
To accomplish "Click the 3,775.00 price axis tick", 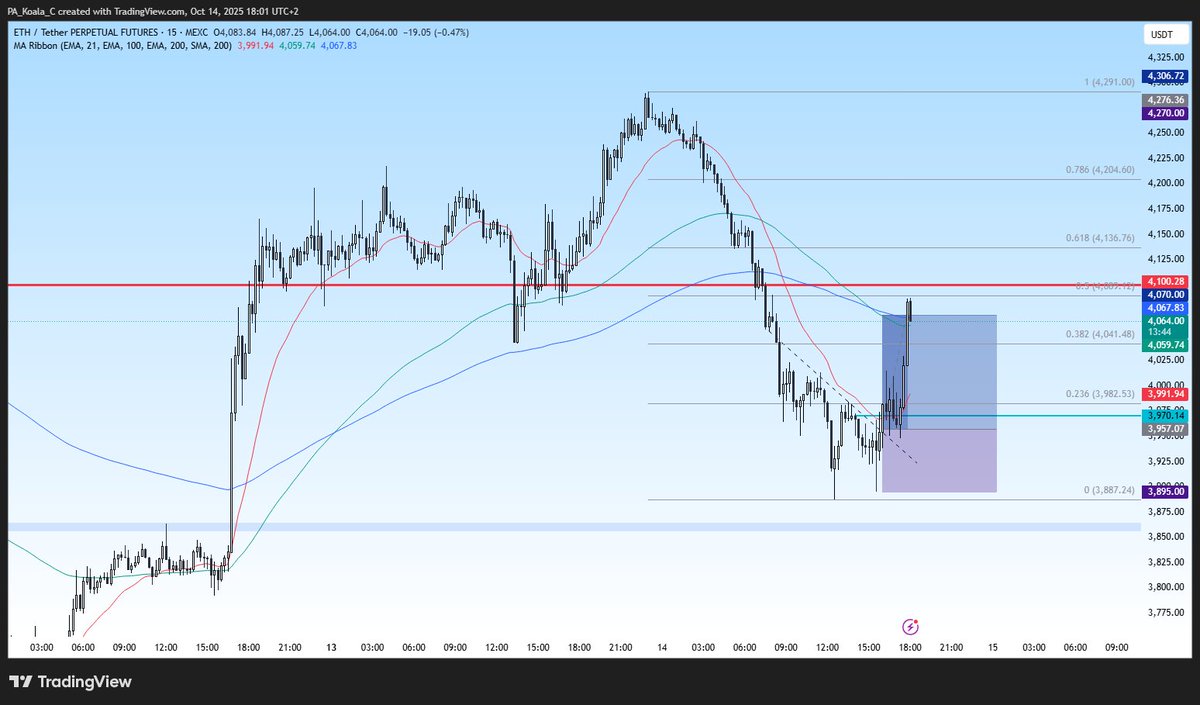I will (x=1167, y=613).
